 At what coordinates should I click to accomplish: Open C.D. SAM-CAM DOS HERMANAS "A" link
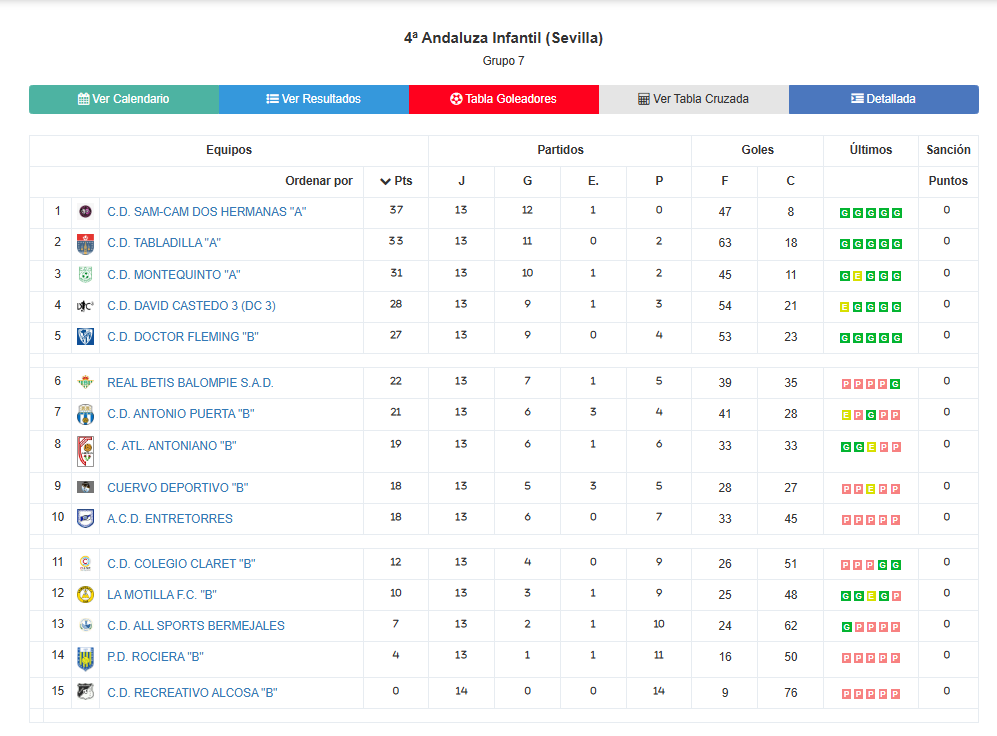tap(207, 212)
